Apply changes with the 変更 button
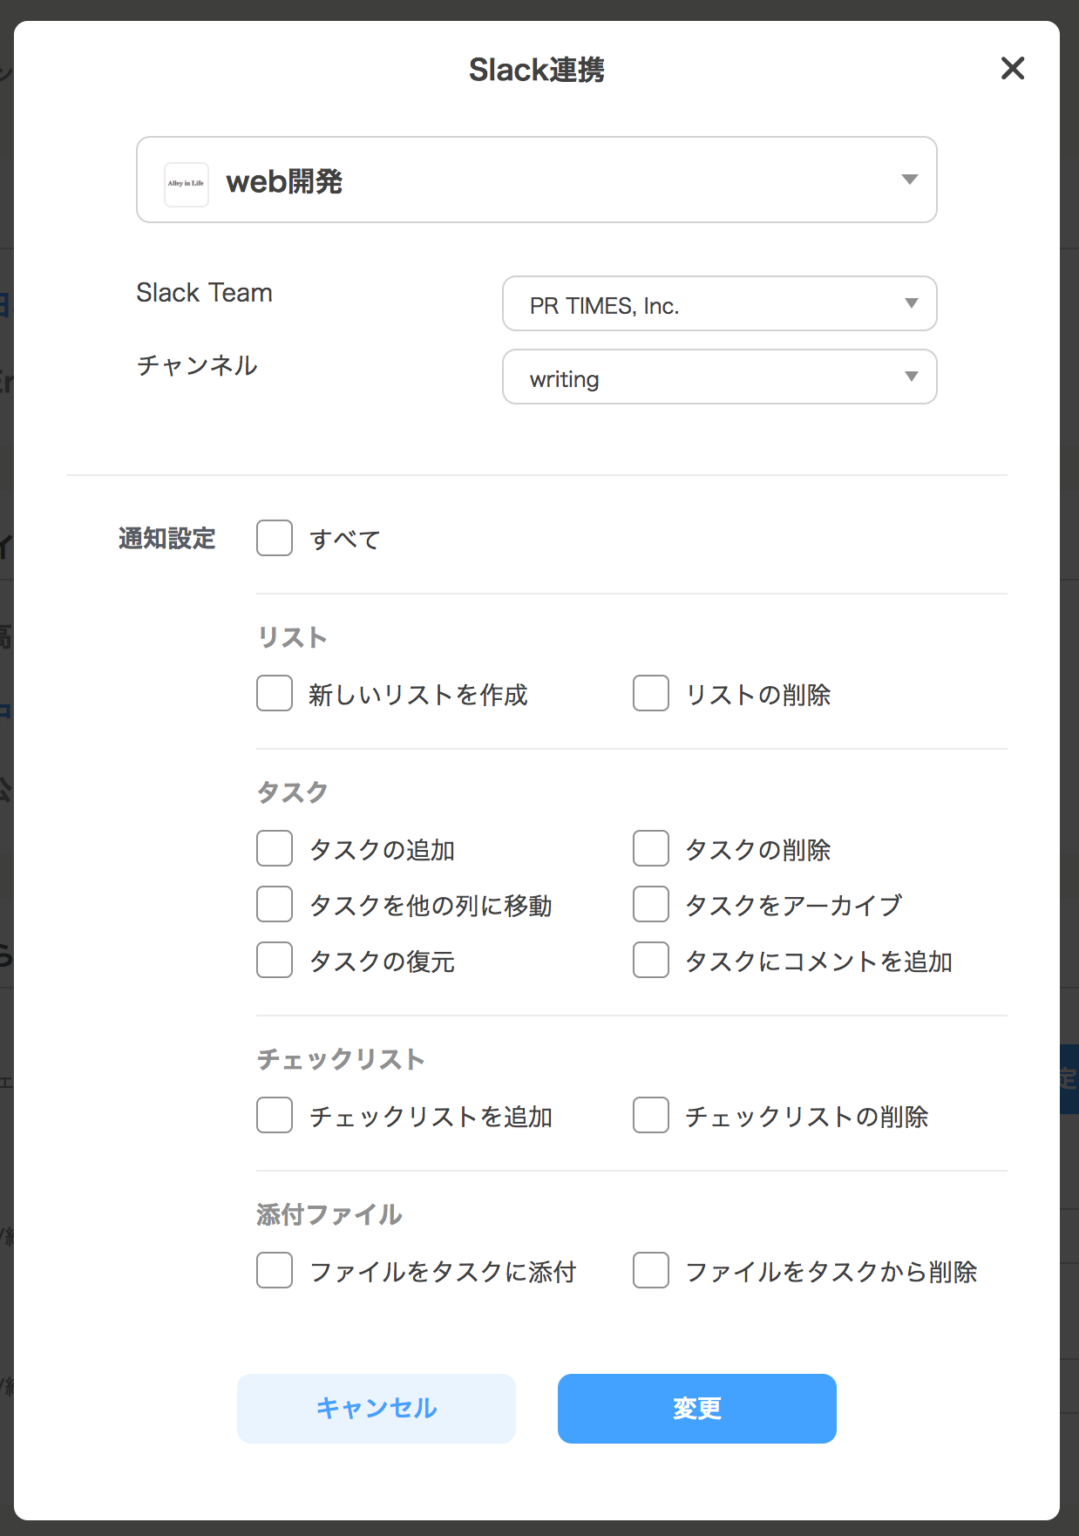Viewport: 1079px width, 1536px height. 696,1408
